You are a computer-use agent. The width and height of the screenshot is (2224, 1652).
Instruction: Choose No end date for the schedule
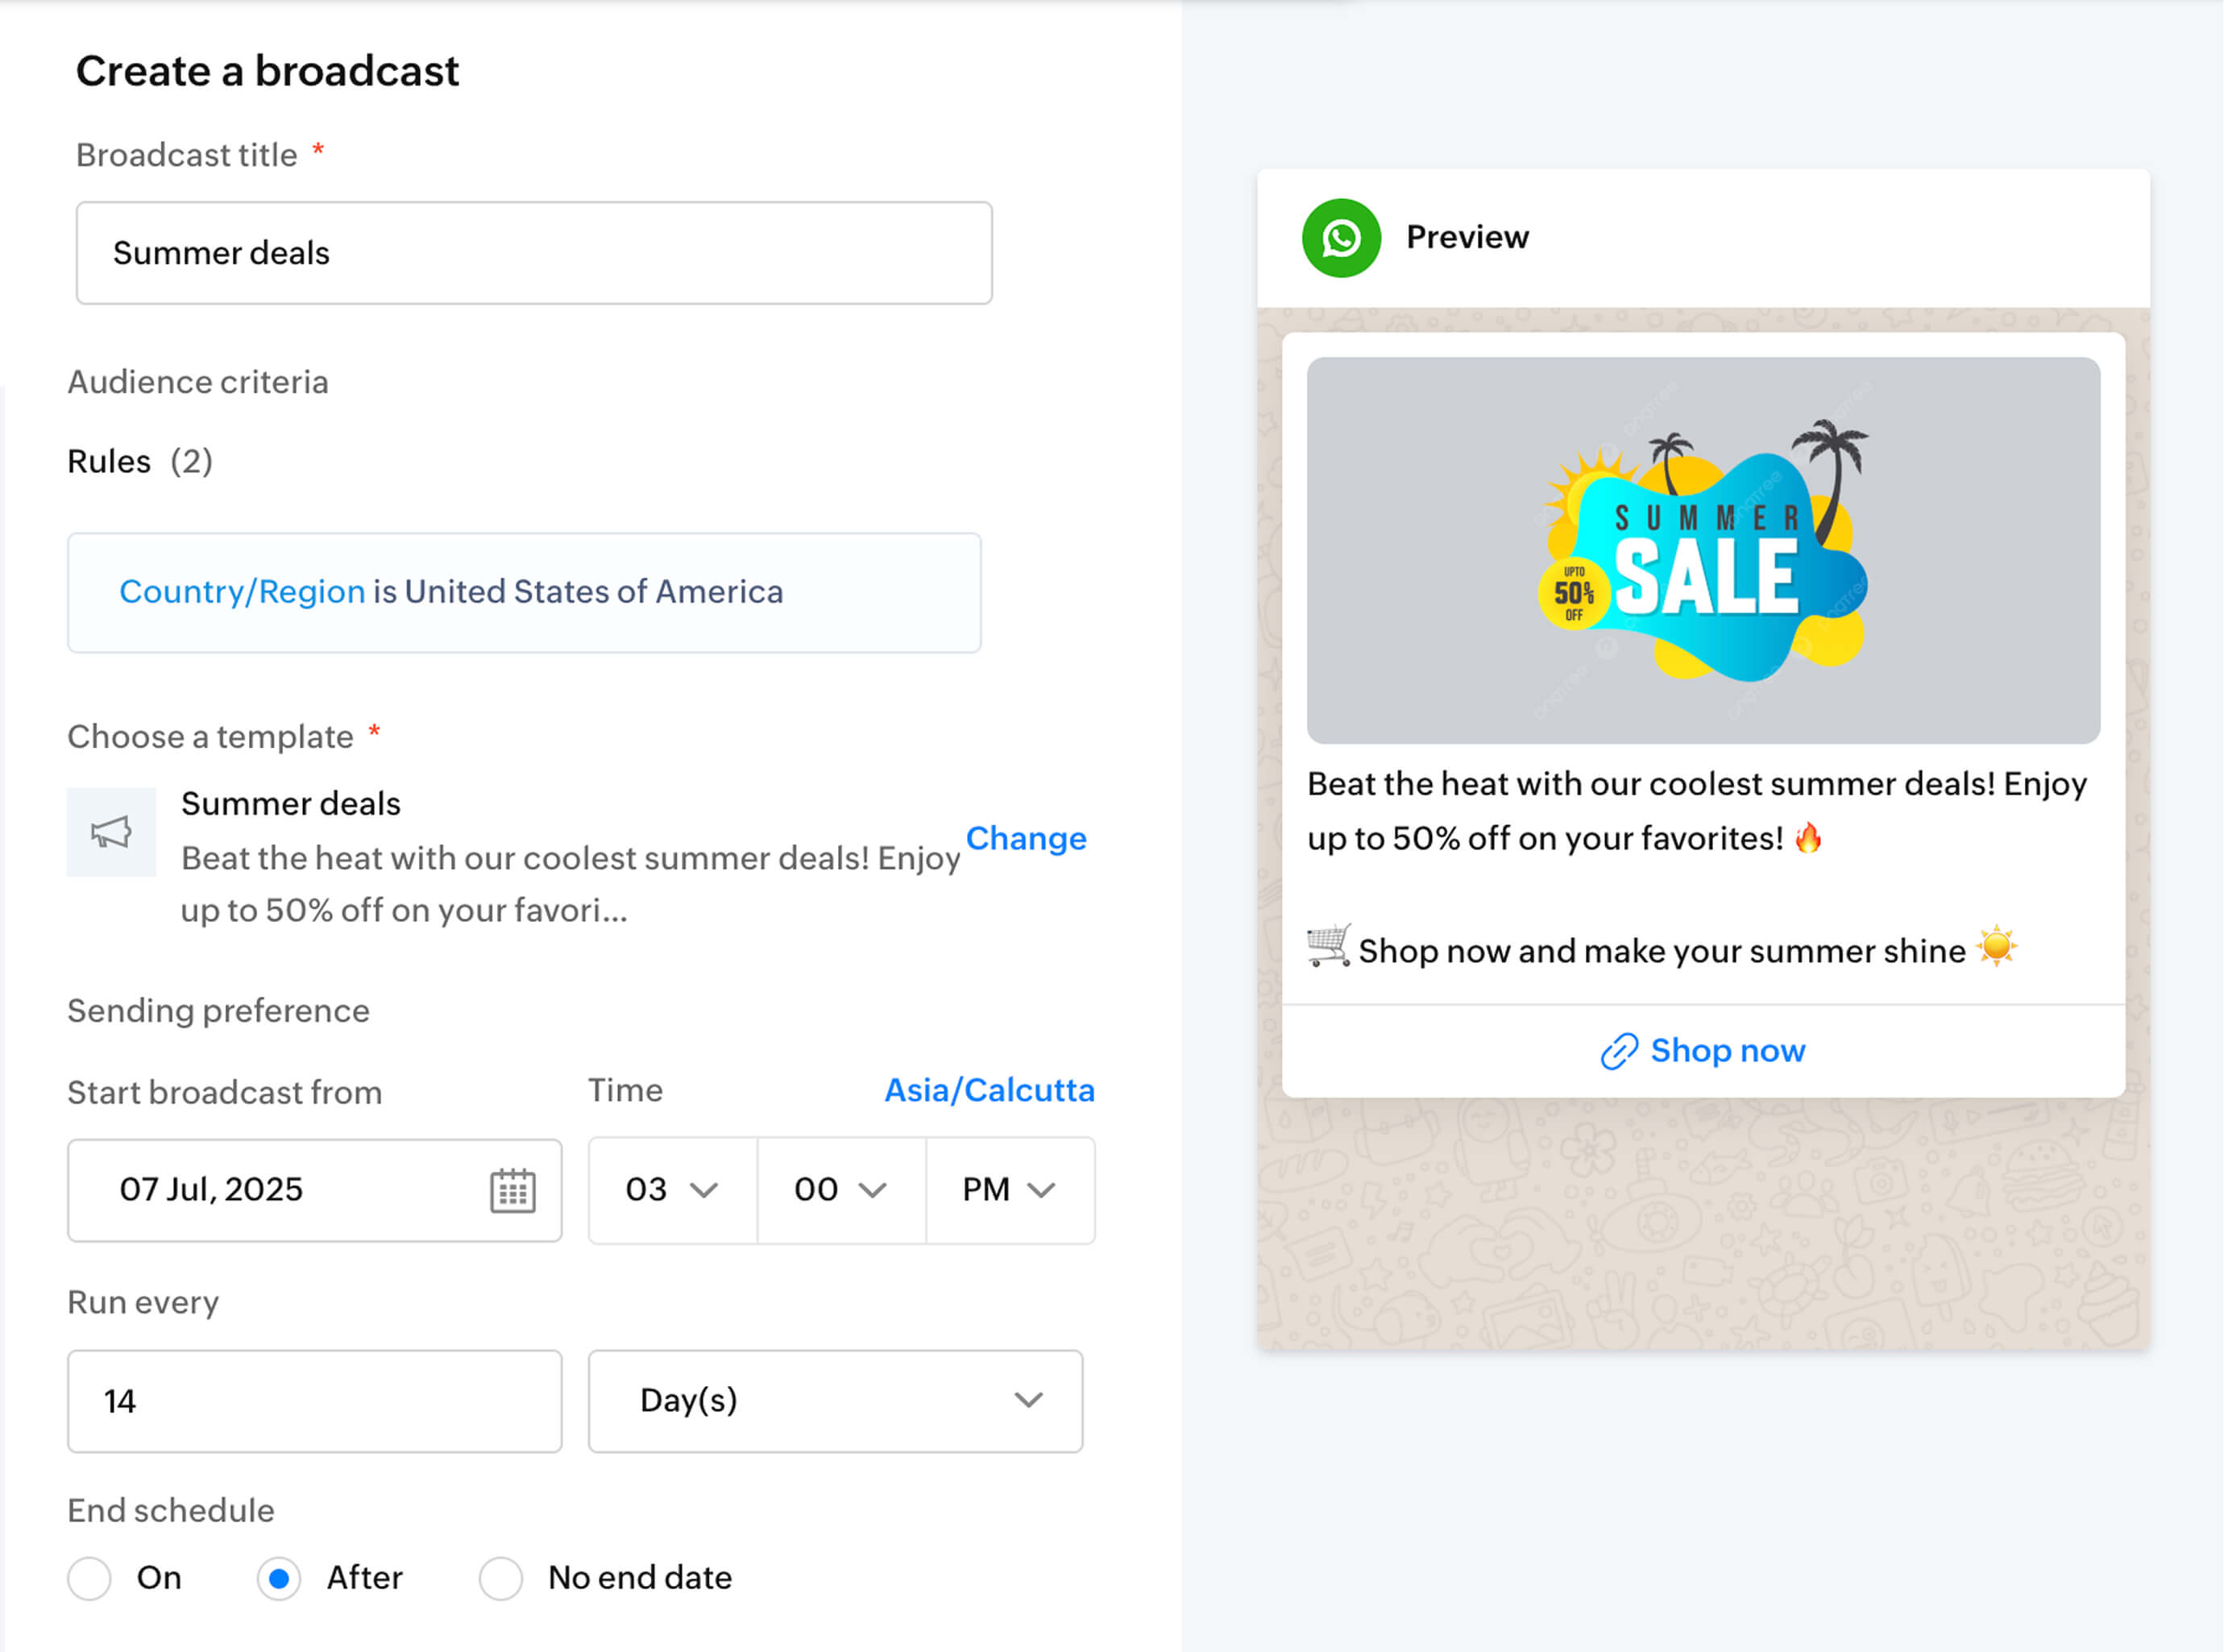[501, 1578]
